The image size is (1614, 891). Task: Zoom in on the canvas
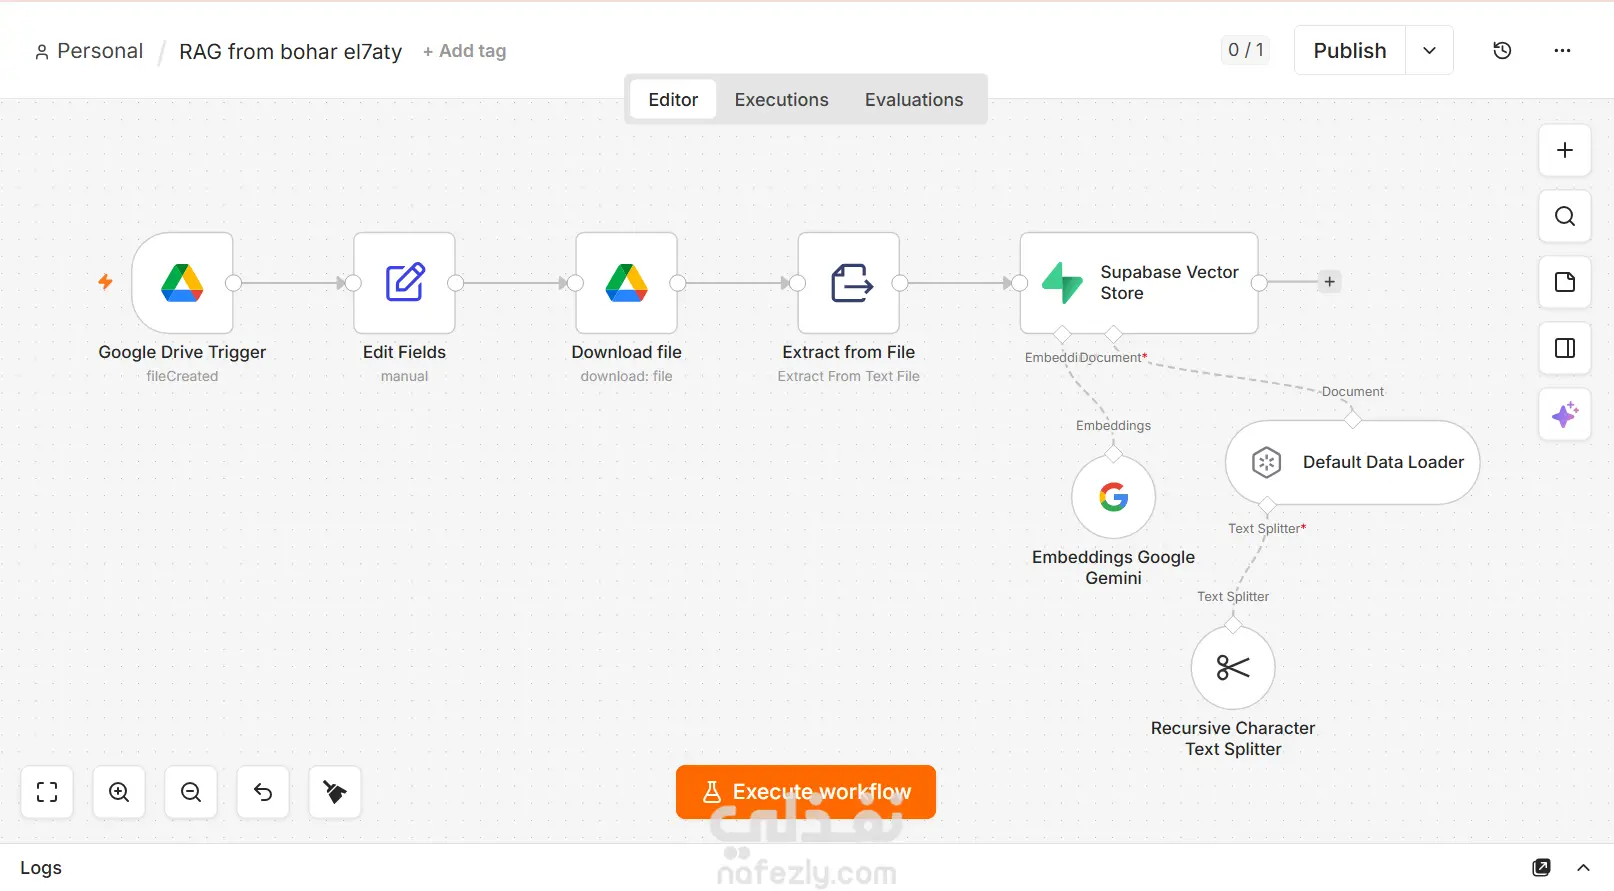coord(119,792)
